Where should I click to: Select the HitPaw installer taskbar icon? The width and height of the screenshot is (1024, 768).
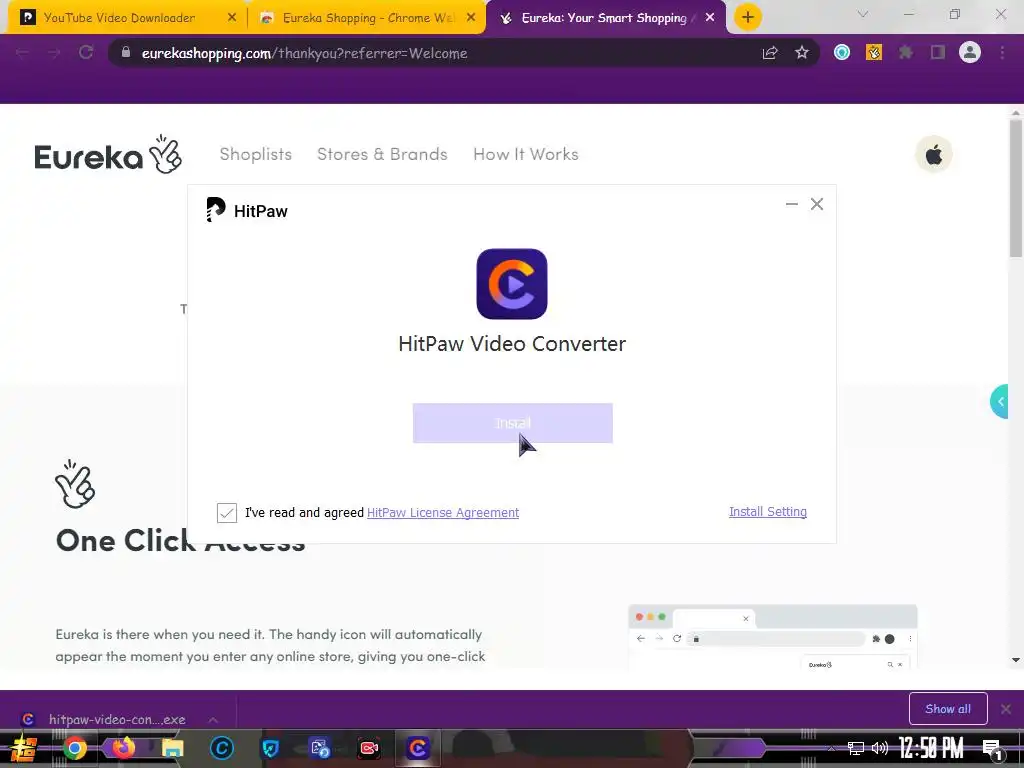click(417, 748)
